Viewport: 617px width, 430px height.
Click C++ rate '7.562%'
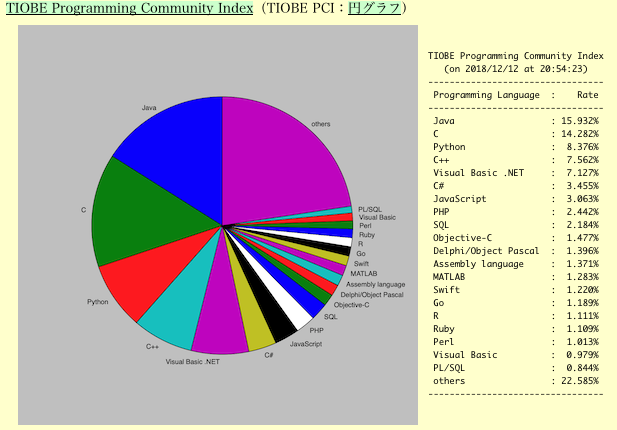pos(582,160)
